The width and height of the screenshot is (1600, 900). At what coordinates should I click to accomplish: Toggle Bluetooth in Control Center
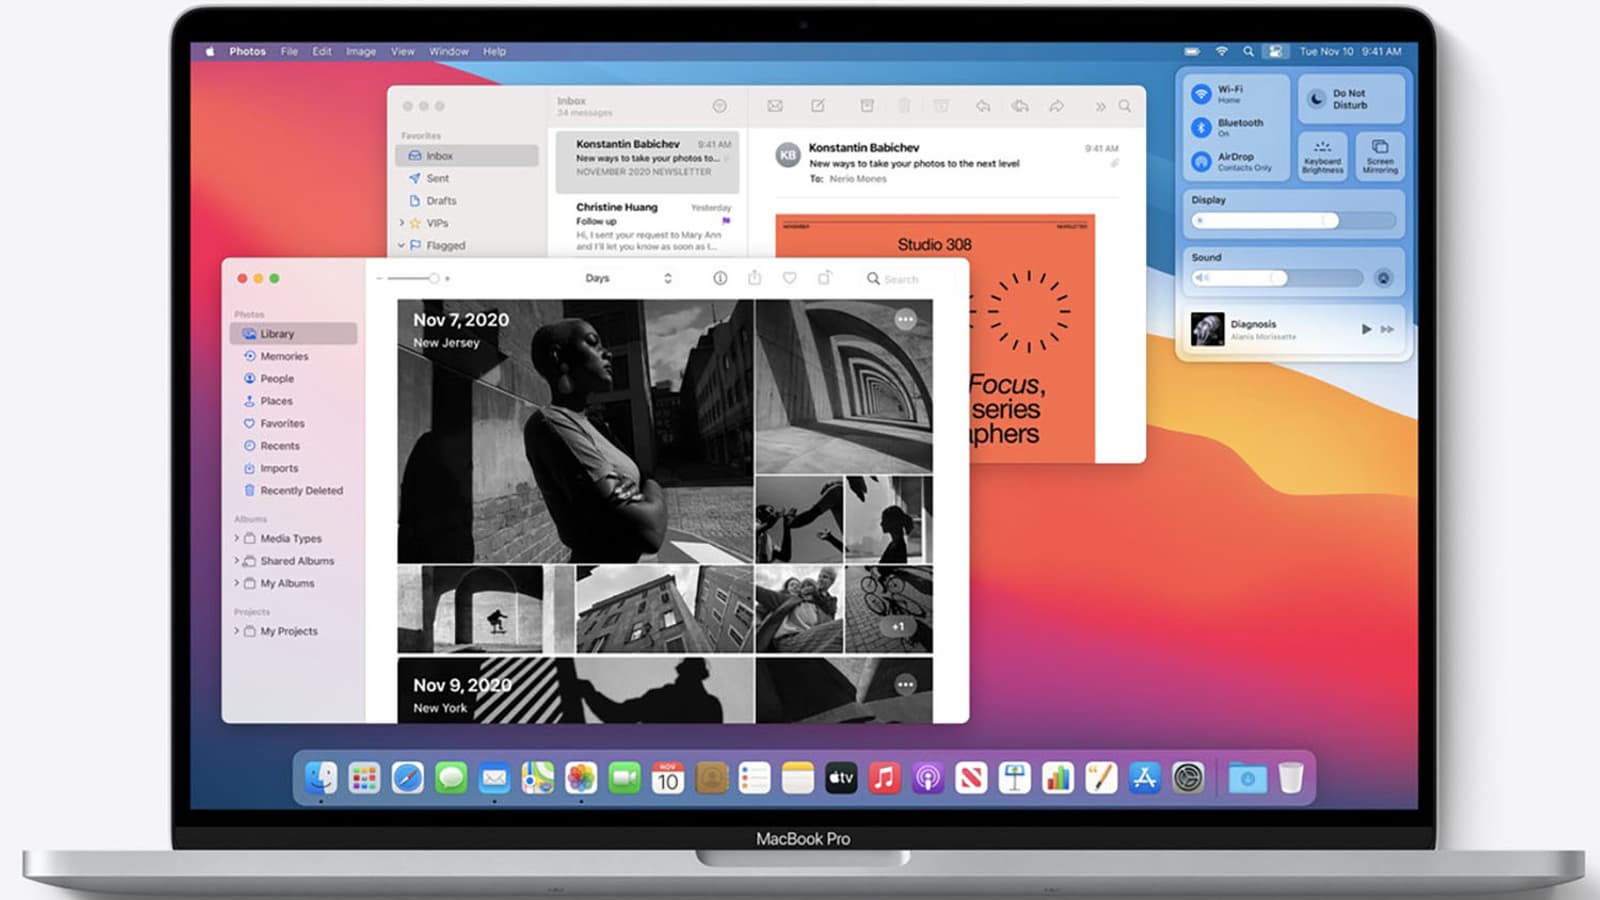tap(1201, 128)
